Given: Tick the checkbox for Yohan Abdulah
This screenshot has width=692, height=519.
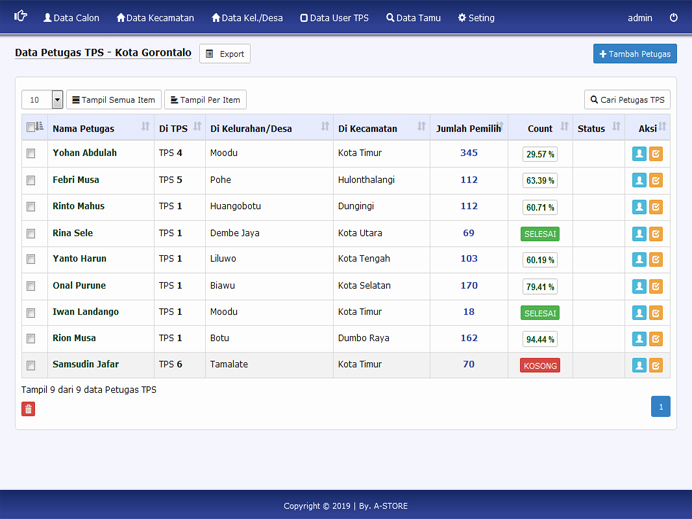Looking at the screenshot, I should [31, 154].
